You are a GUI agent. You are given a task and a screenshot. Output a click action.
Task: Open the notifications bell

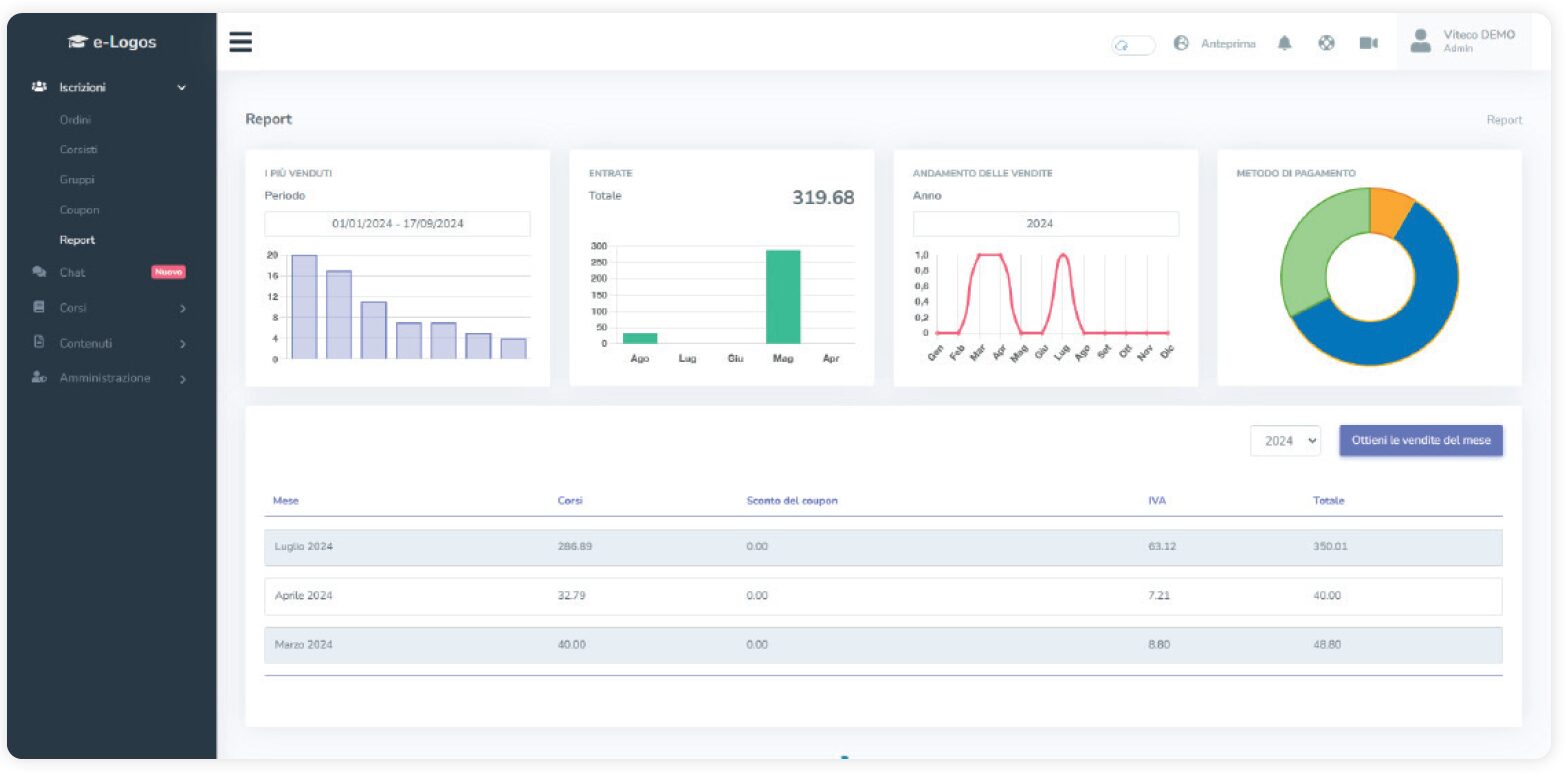point(1285,43)
